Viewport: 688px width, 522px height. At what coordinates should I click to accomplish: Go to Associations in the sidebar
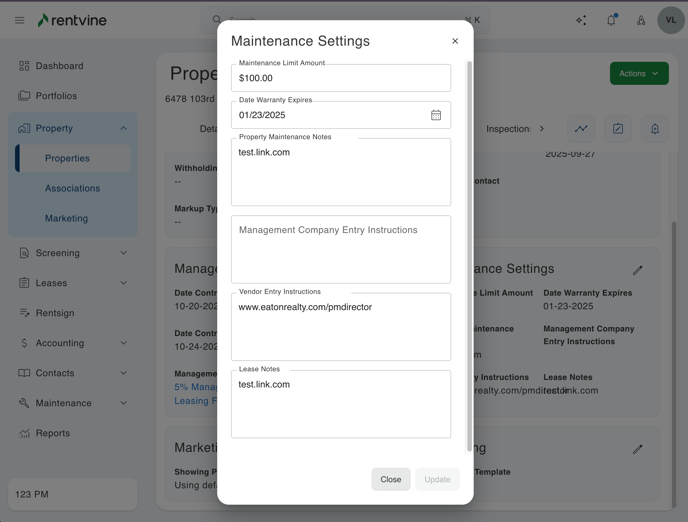(x=72, y=188)
